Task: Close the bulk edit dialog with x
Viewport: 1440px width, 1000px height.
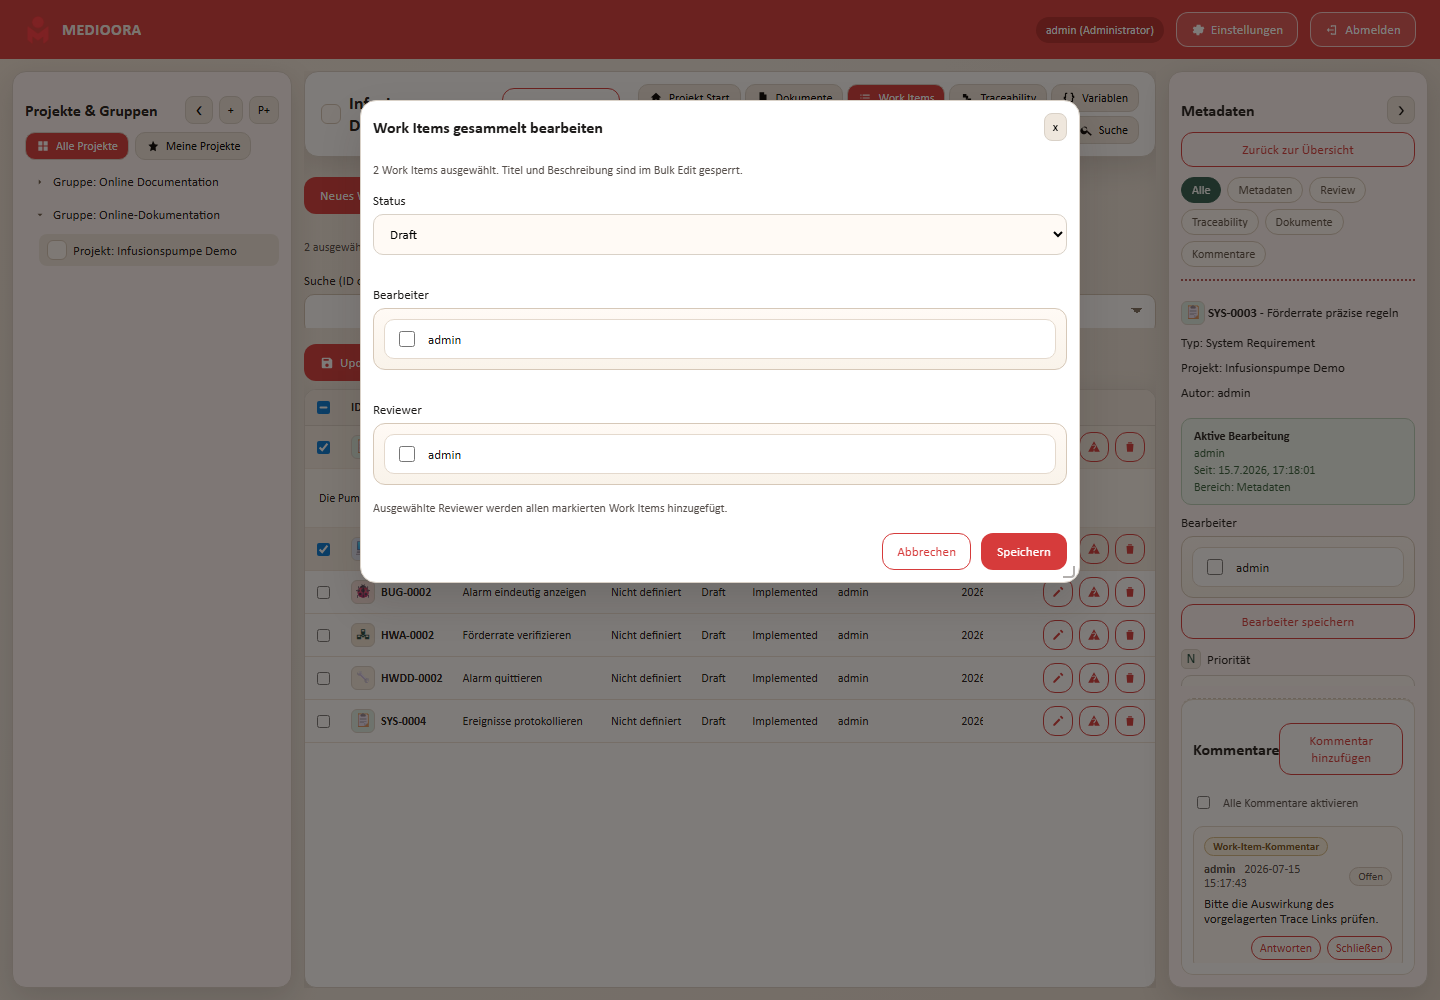Action: tap(1055, 127)
